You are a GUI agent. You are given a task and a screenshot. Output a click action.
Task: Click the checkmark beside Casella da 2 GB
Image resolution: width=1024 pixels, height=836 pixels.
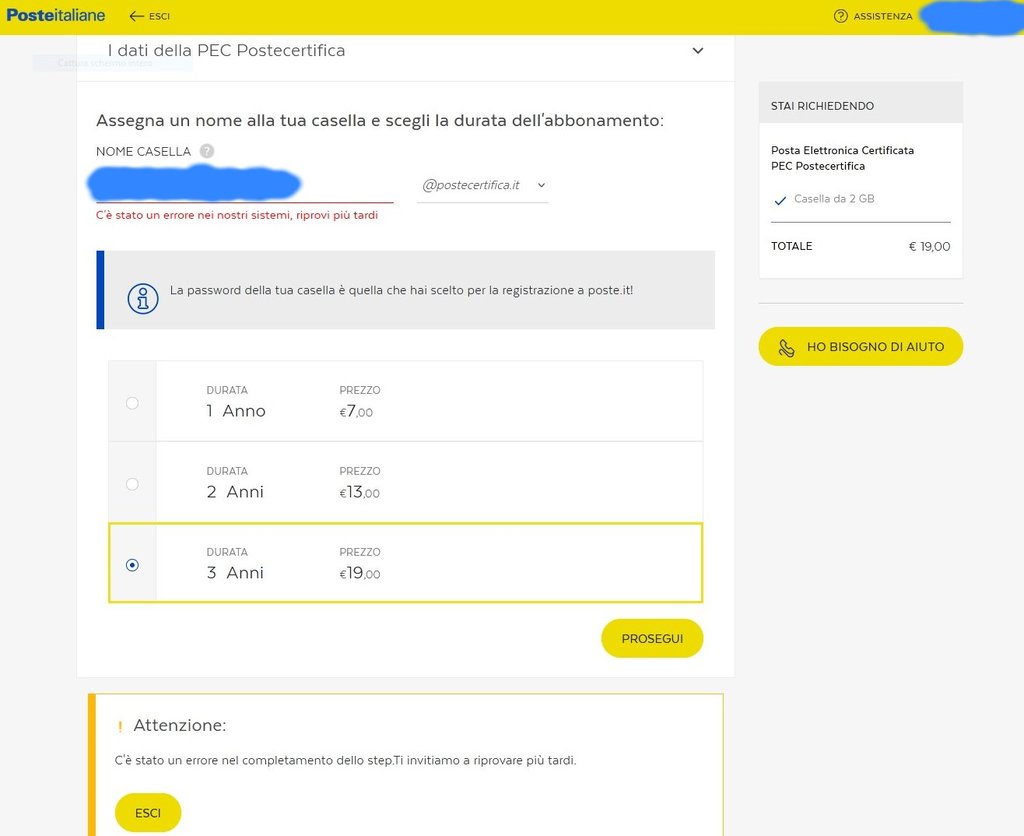click(780, 200)
